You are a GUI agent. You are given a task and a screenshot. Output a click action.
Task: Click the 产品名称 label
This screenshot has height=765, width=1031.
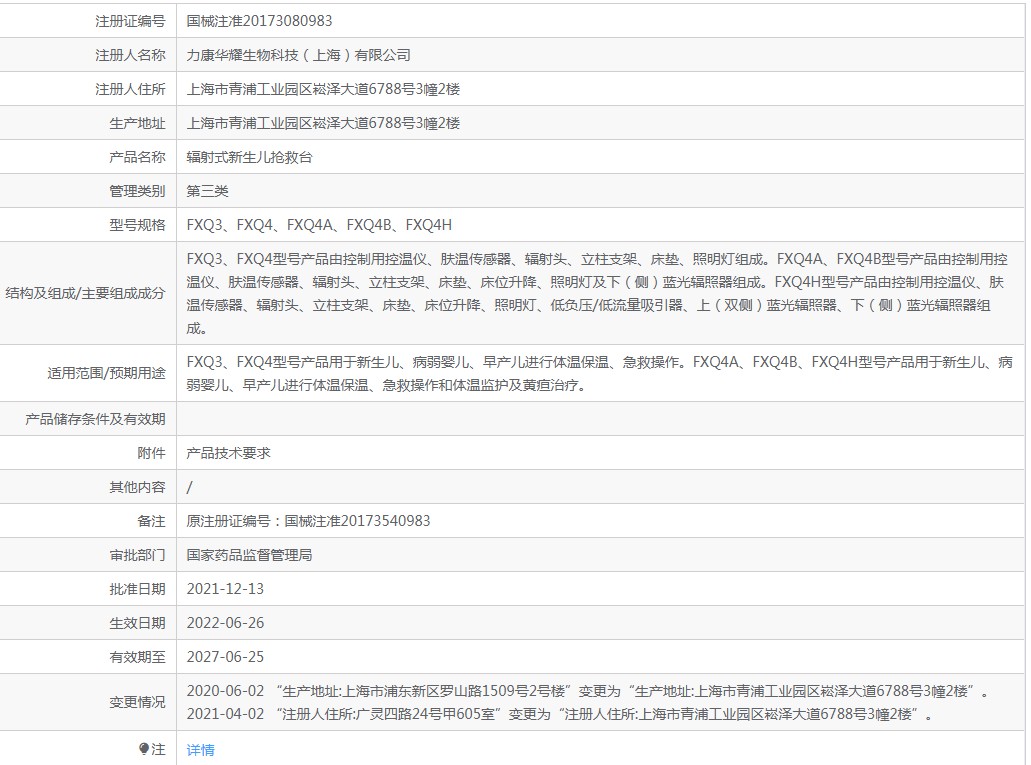point(137,157)
